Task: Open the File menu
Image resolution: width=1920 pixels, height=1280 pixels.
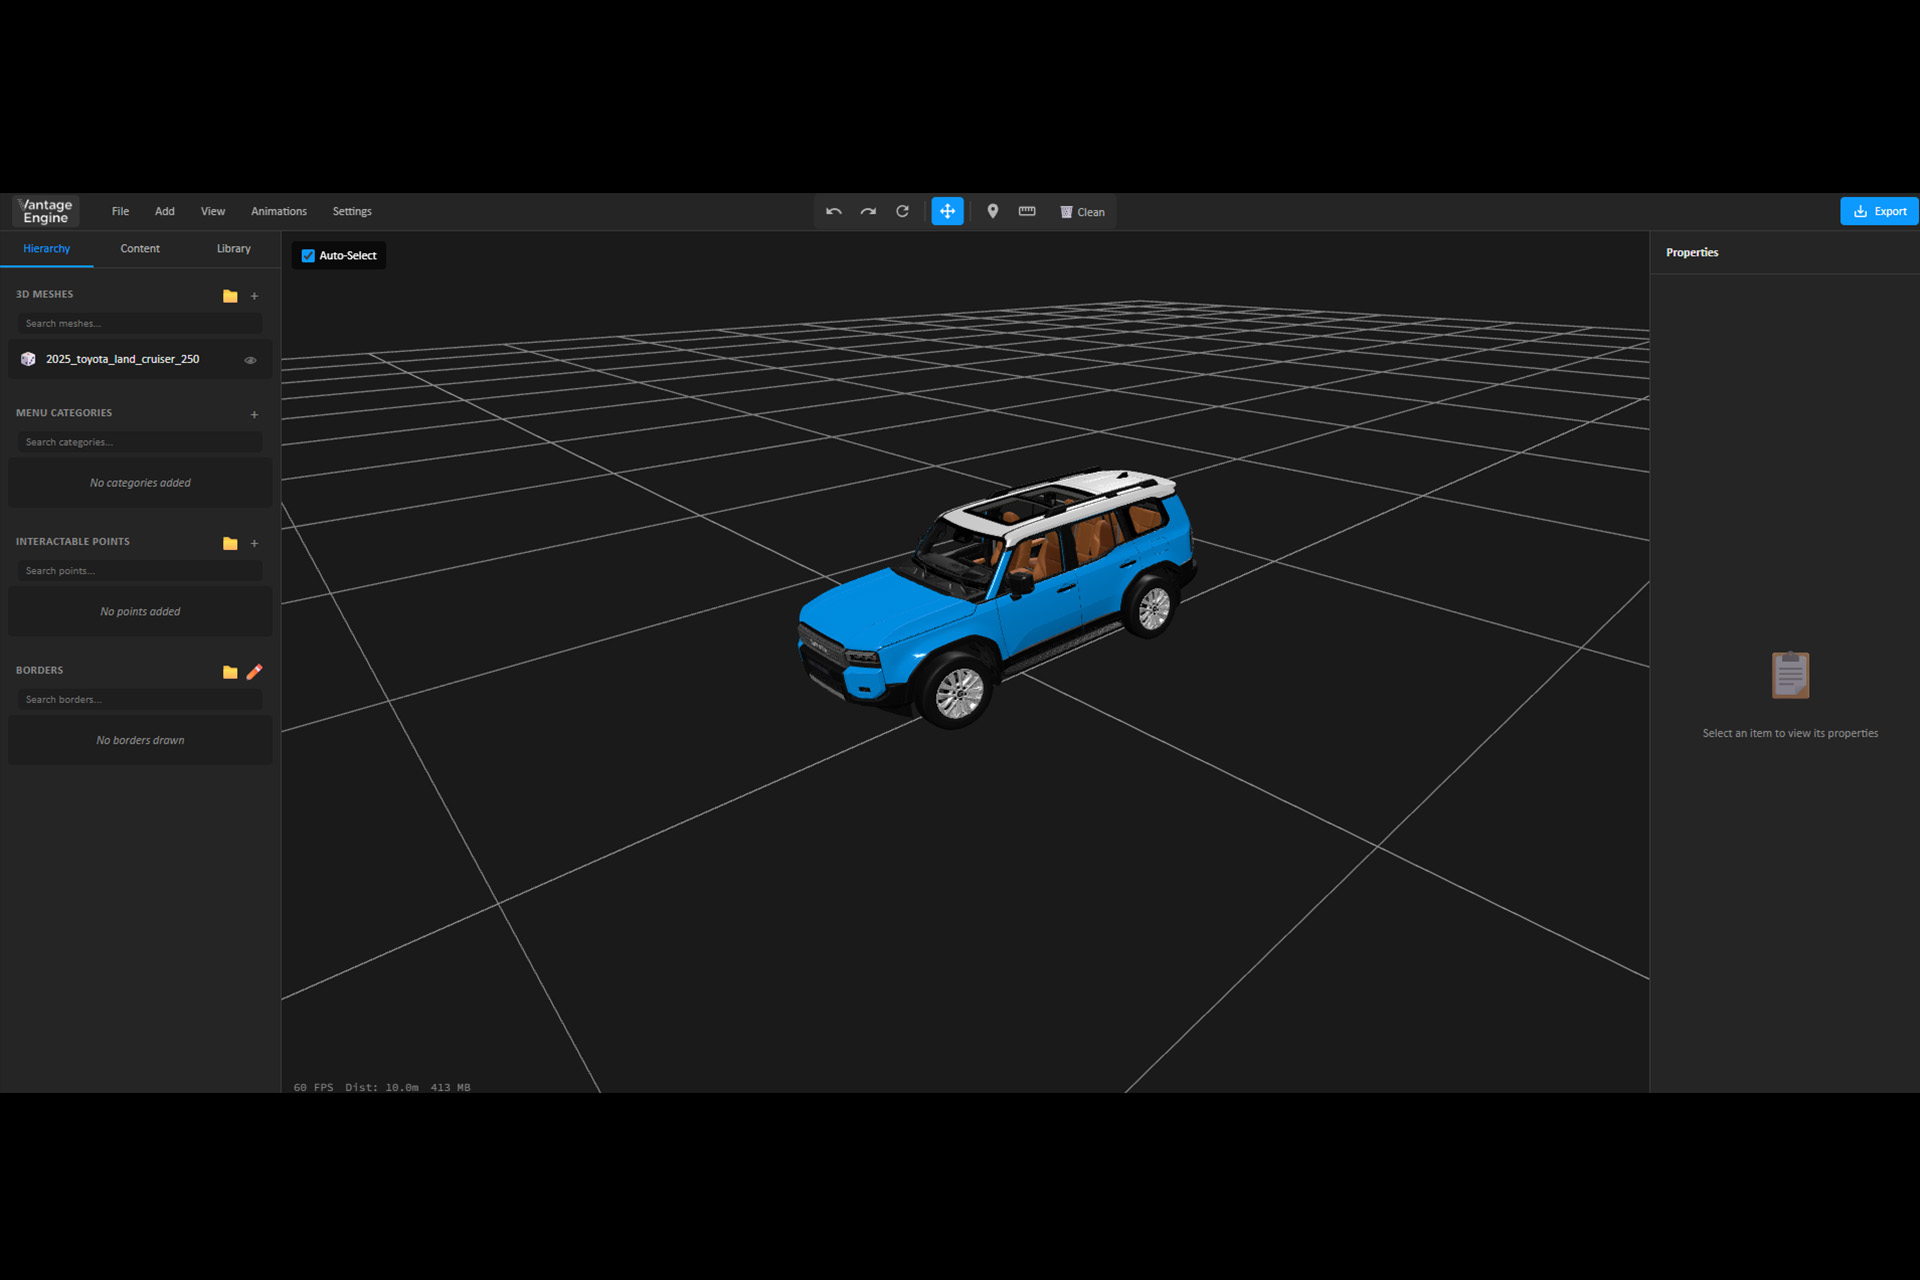Action: [120, 211]
